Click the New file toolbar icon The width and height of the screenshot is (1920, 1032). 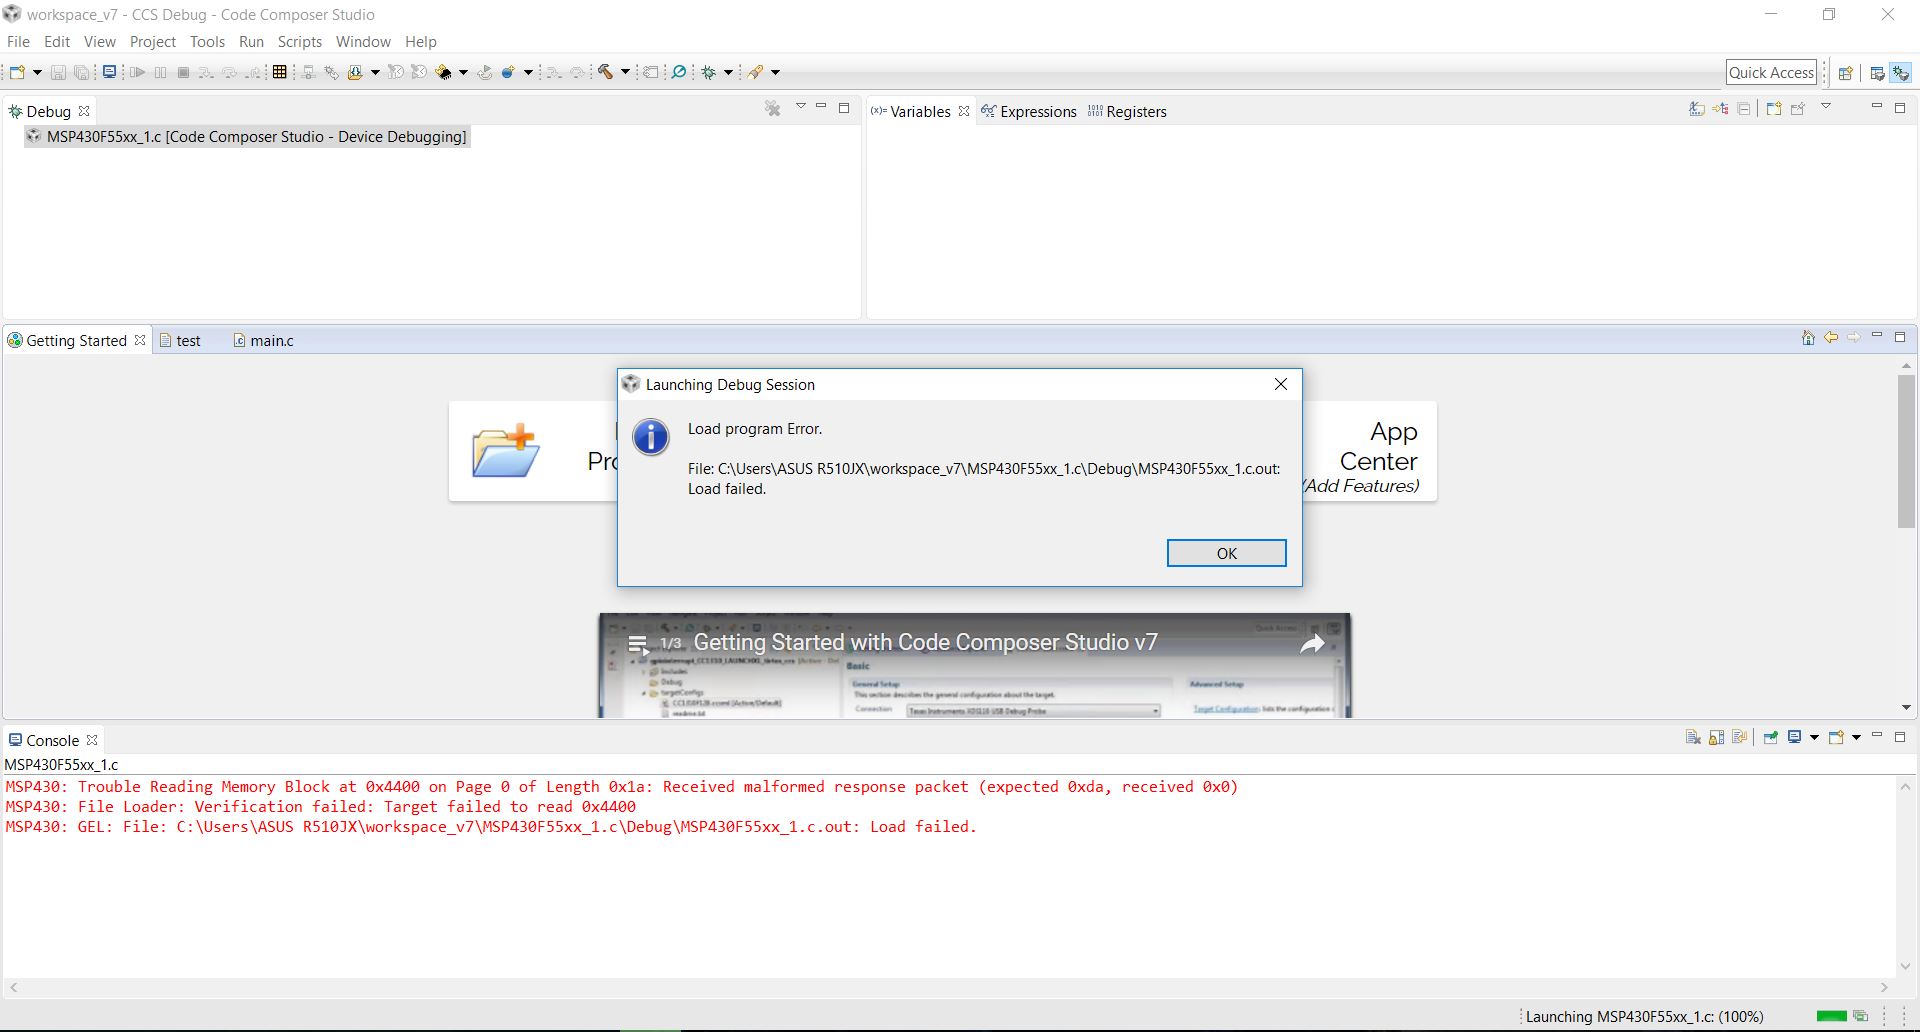17,72
